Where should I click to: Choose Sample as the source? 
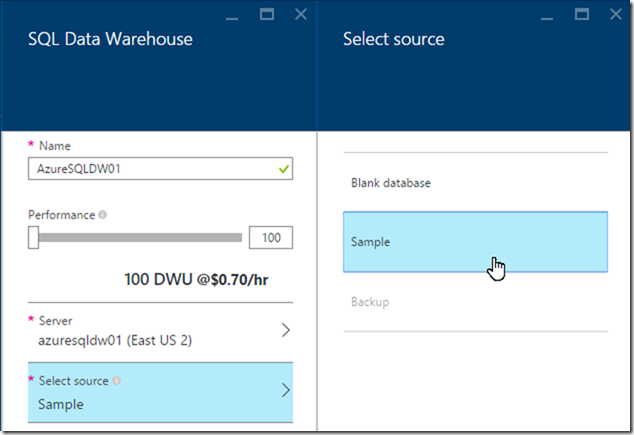tap(476, 242)
